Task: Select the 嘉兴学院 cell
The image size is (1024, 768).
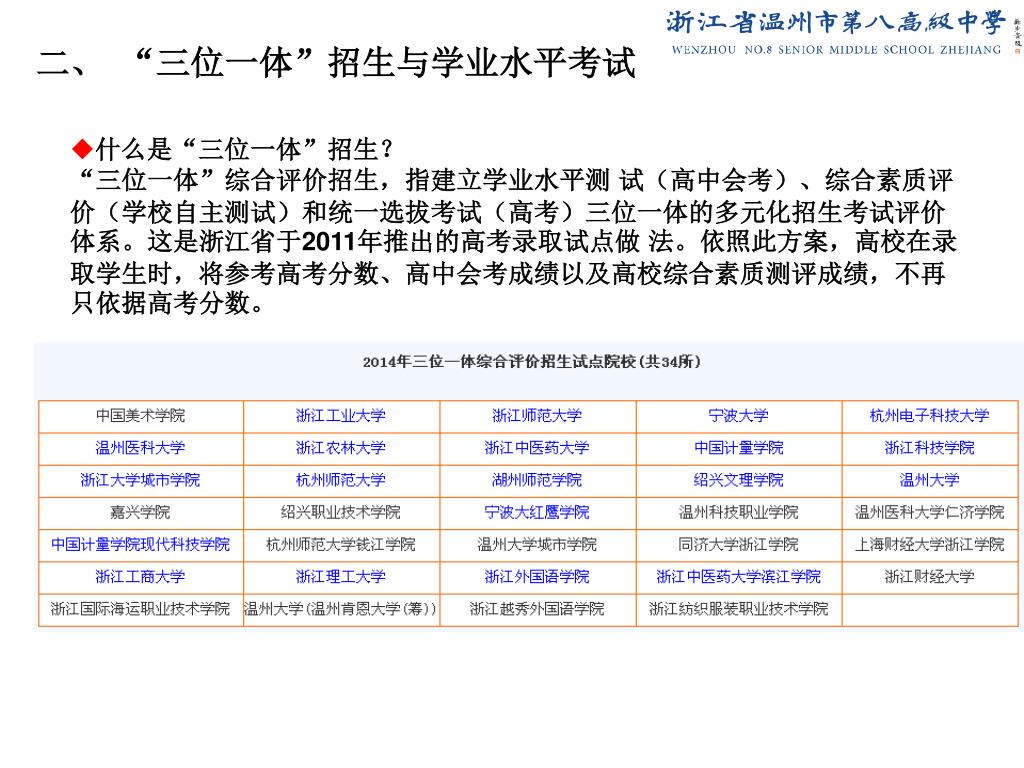Action: click(x=141, y=513)
